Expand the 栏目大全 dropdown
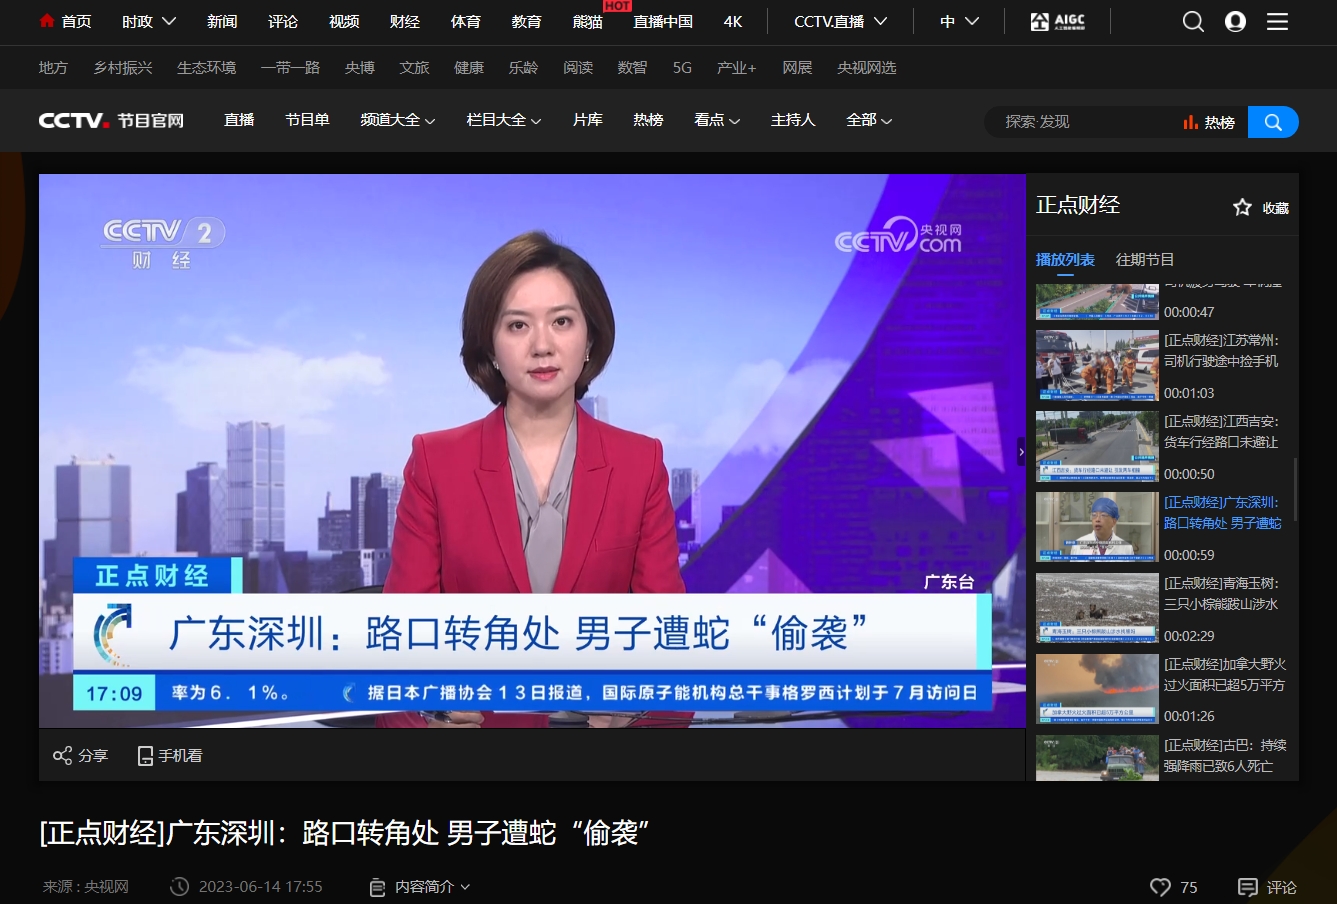Screen dimensions: 1337x904 point(503,120)
